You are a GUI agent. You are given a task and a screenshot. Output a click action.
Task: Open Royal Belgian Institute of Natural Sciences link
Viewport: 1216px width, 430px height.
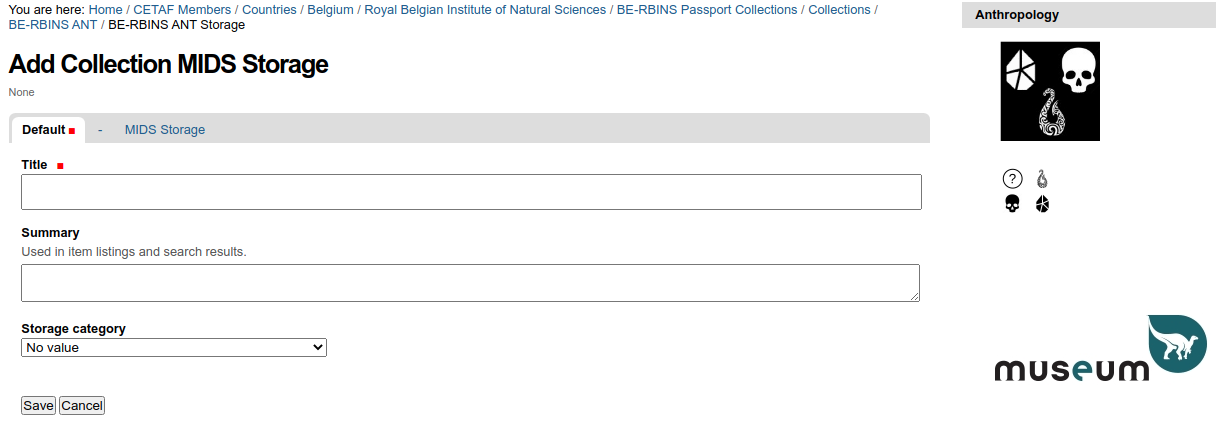(485, 9)
